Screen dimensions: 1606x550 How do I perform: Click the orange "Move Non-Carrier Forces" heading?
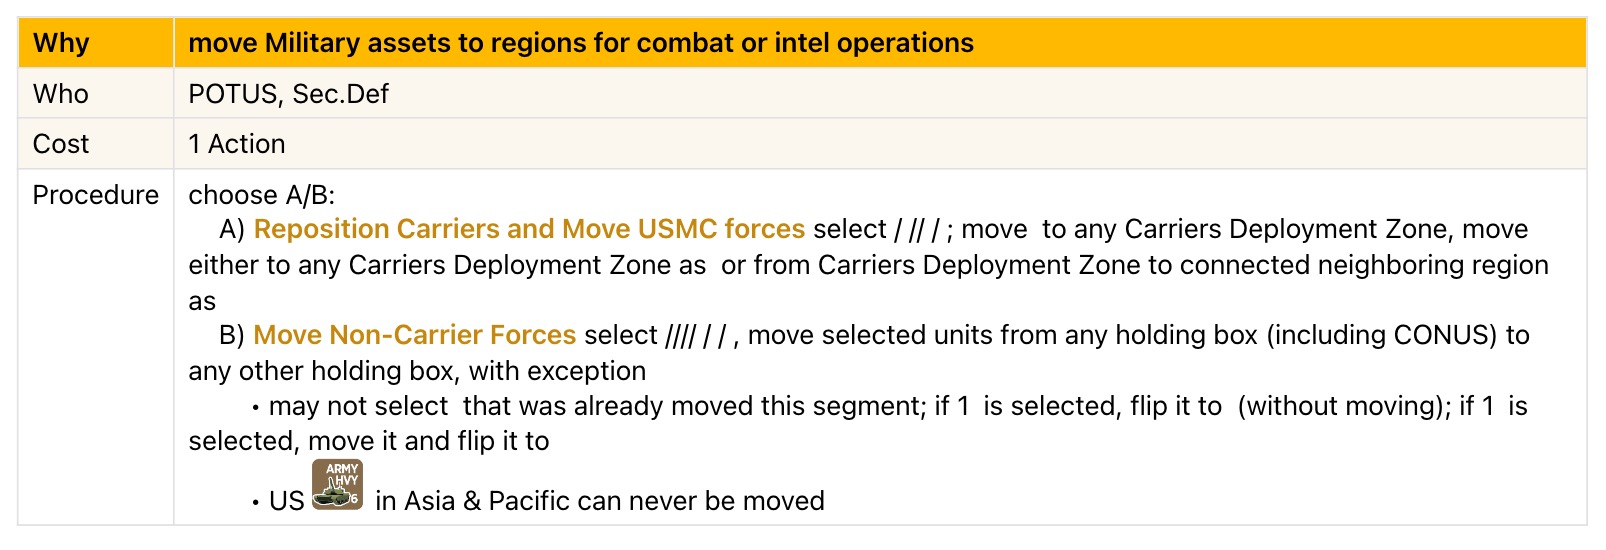click(414, 335)
